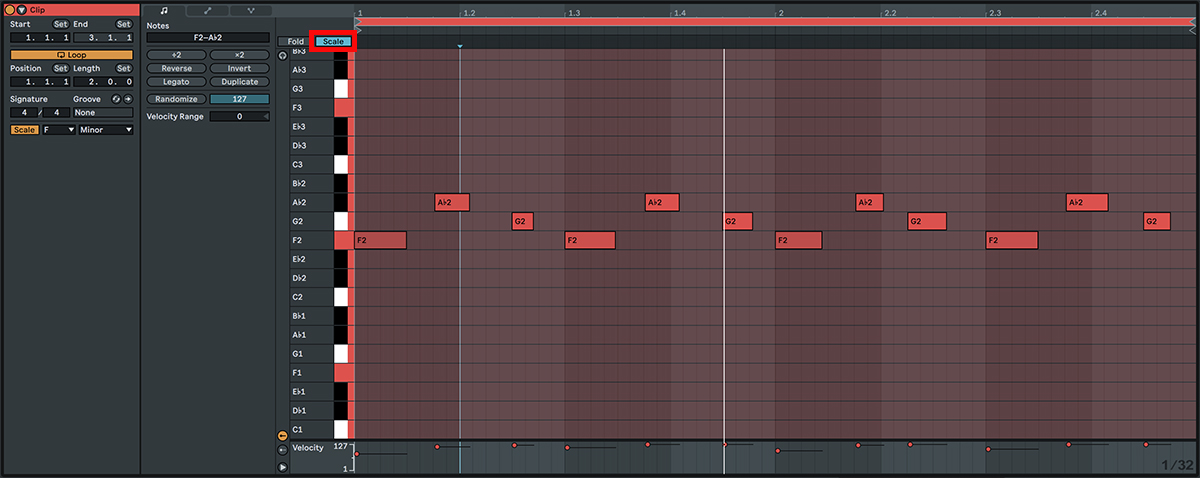Click the commit groove arrow icon
1200x478 pixels.
128,99
